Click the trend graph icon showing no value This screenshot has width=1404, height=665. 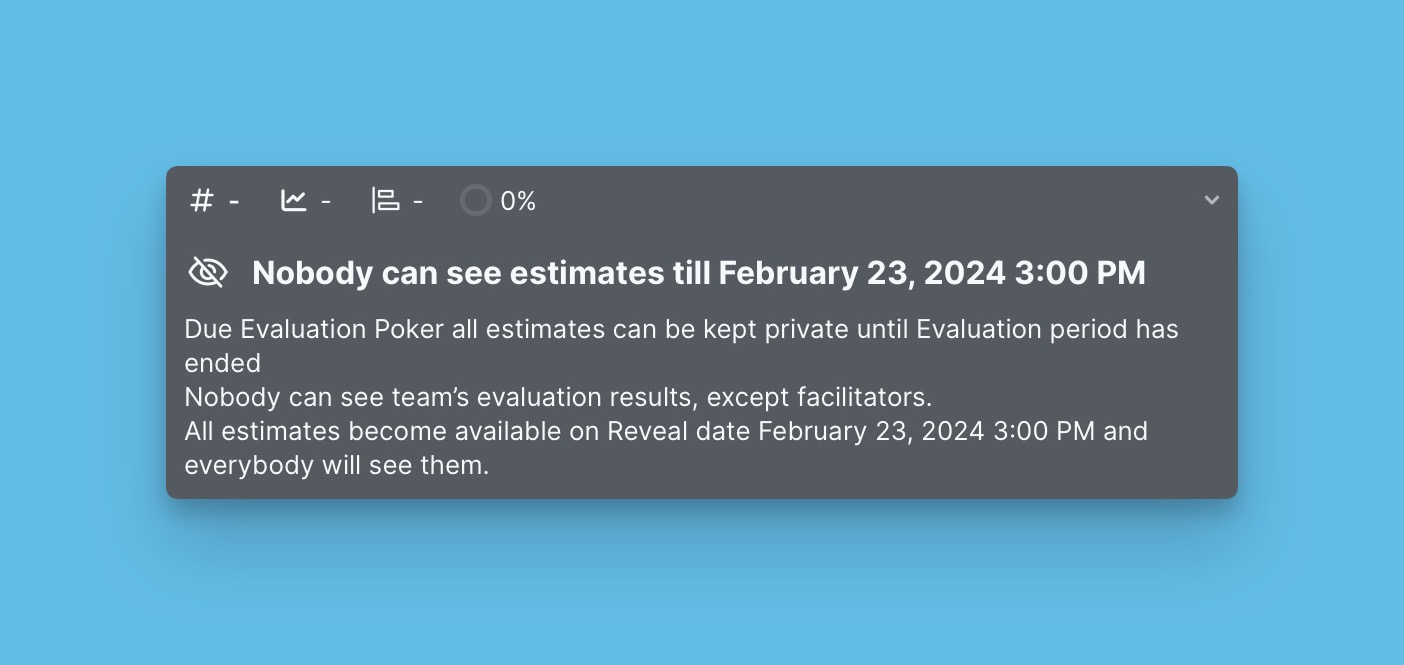[x=293, y=200]
